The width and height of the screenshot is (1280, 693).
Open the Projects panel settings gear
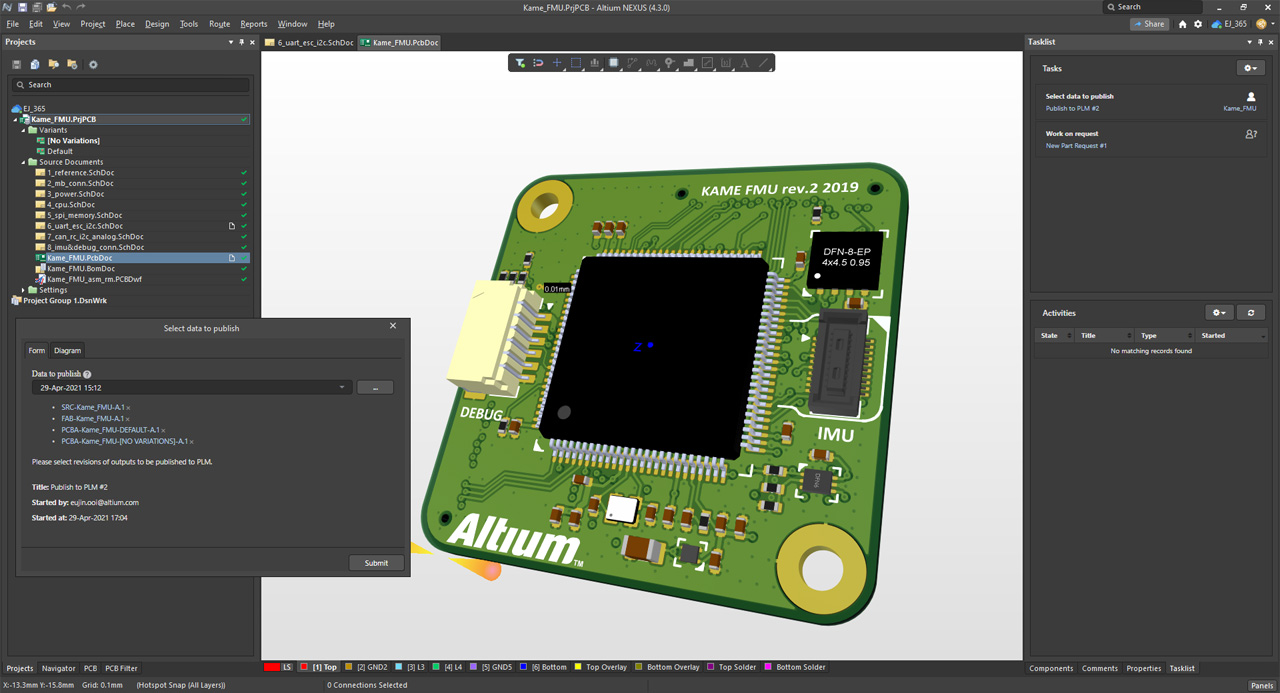(x=92, y=64)
